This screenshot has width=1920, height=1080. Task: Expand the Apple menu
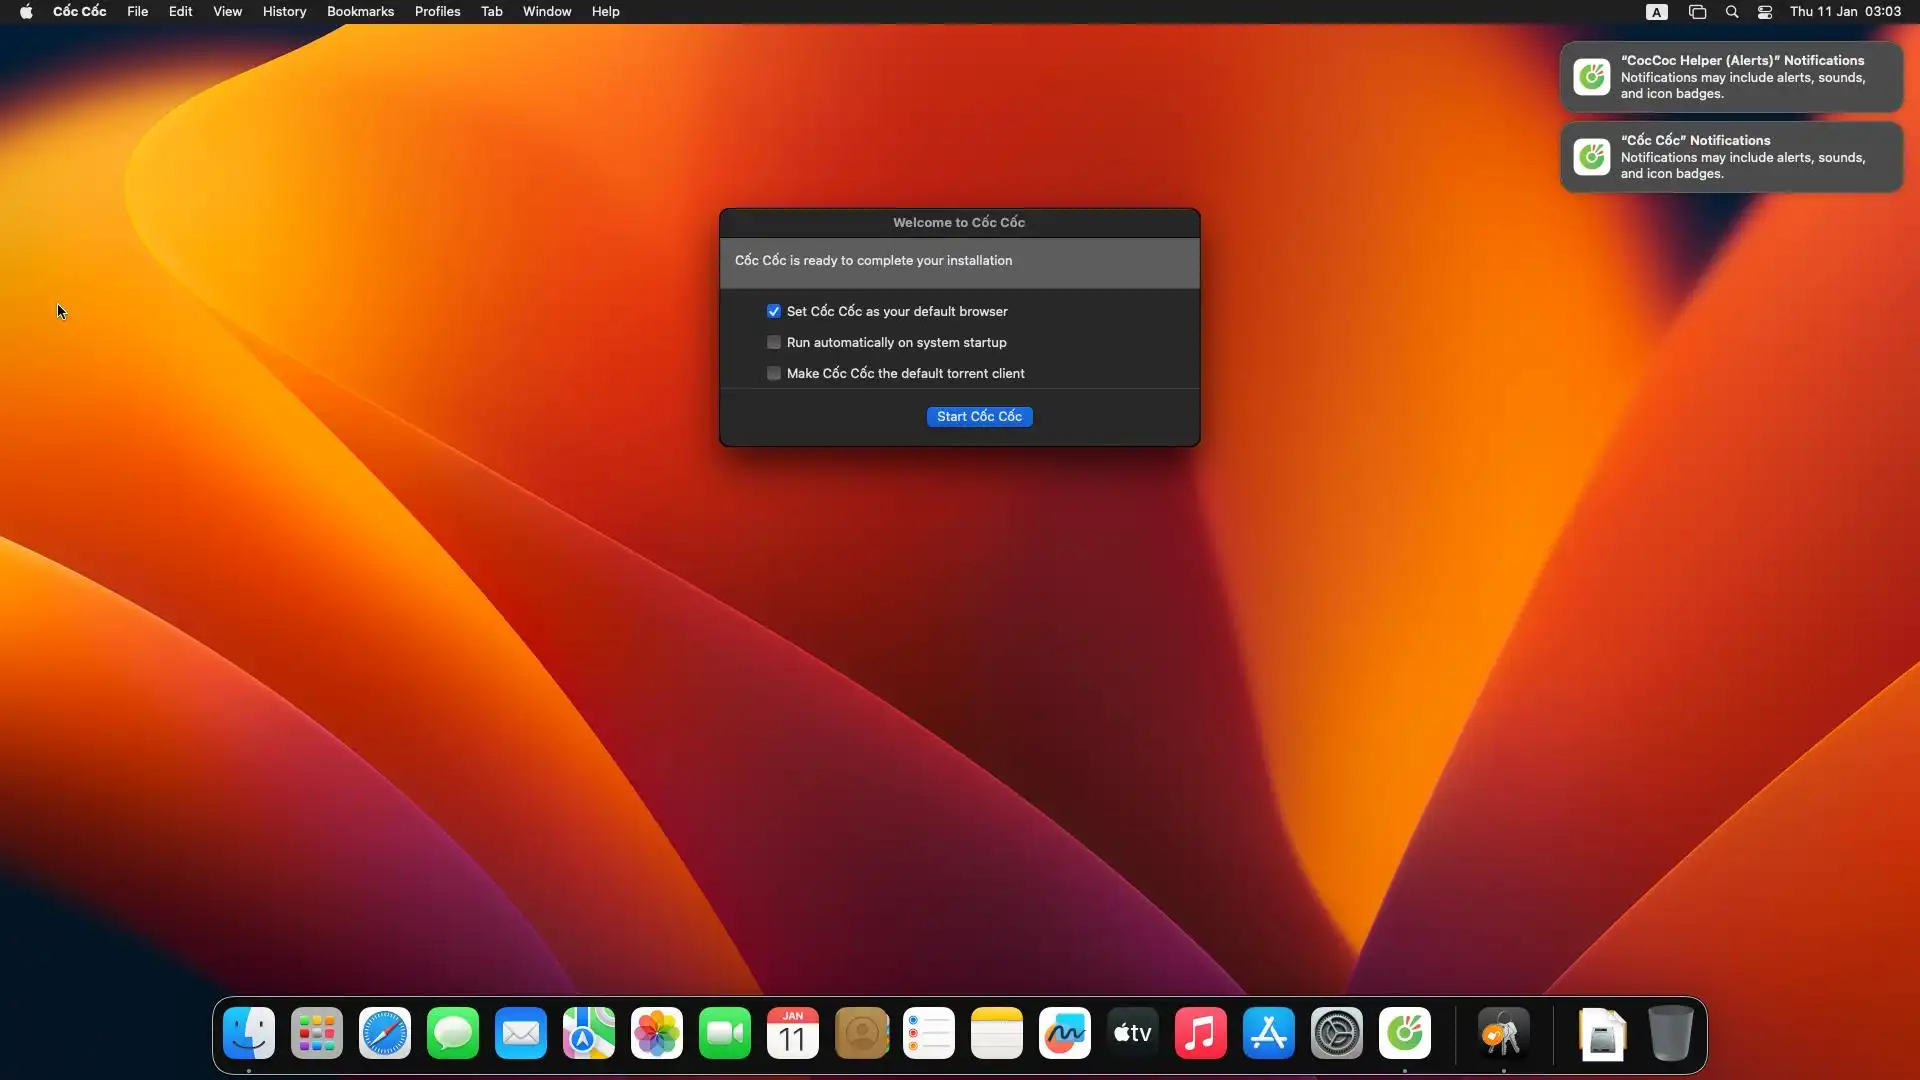point(26,12)
